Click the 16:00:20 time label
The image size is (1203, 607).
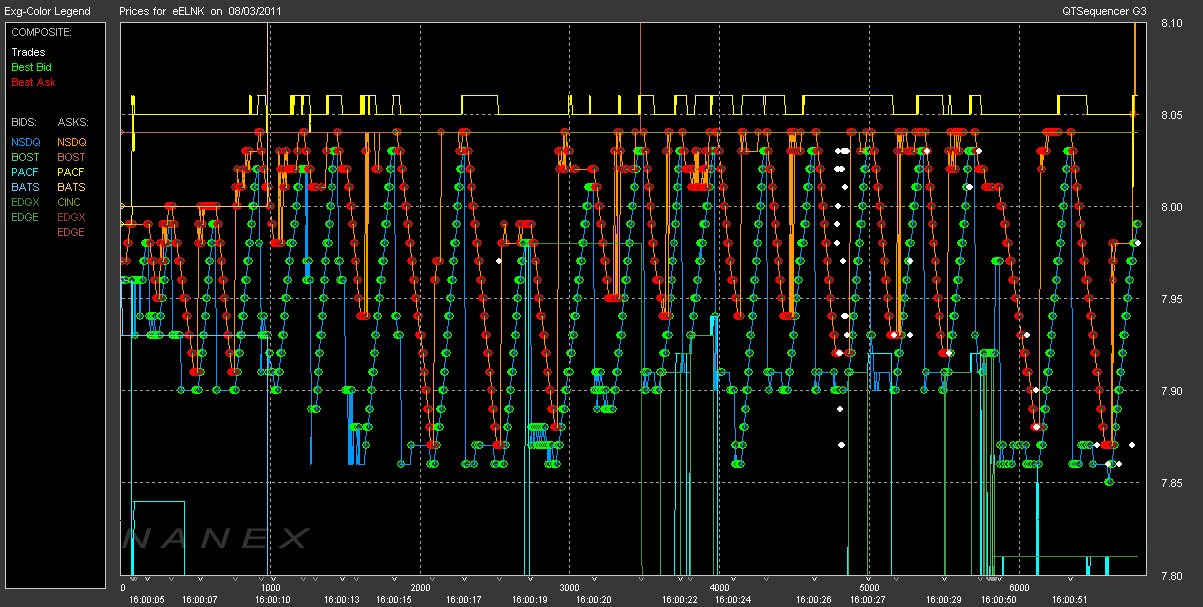tap(593, 600)
